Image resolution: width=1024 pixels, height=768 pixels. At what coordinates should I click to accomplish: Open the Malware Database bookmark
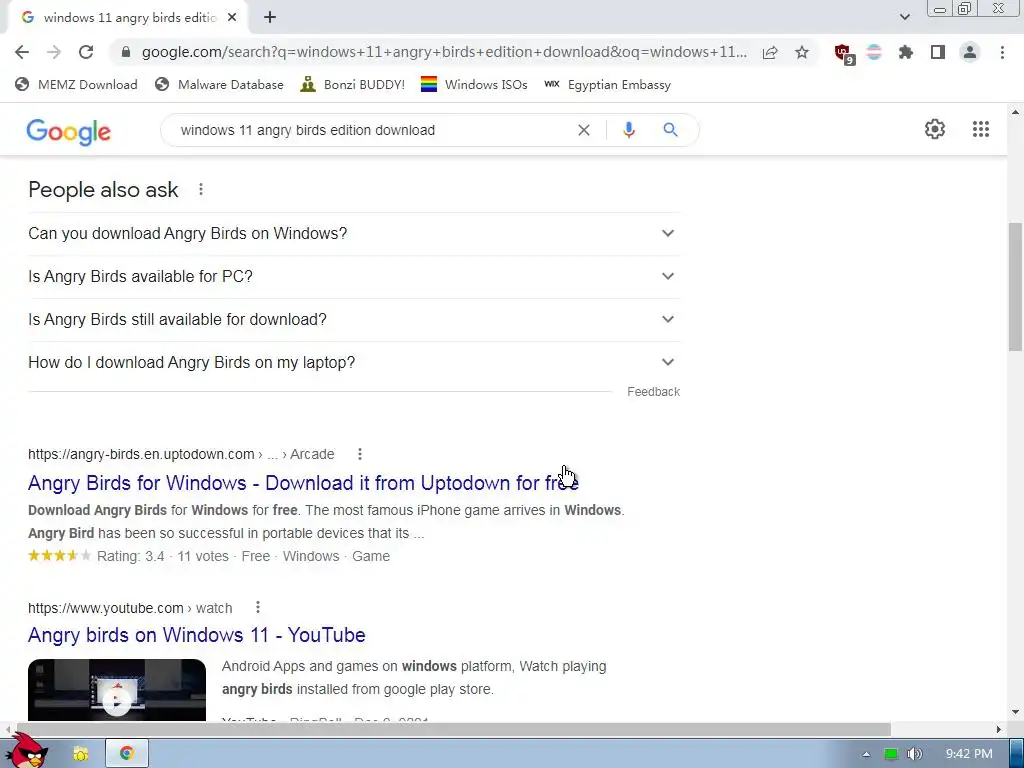tap(219, 84)
